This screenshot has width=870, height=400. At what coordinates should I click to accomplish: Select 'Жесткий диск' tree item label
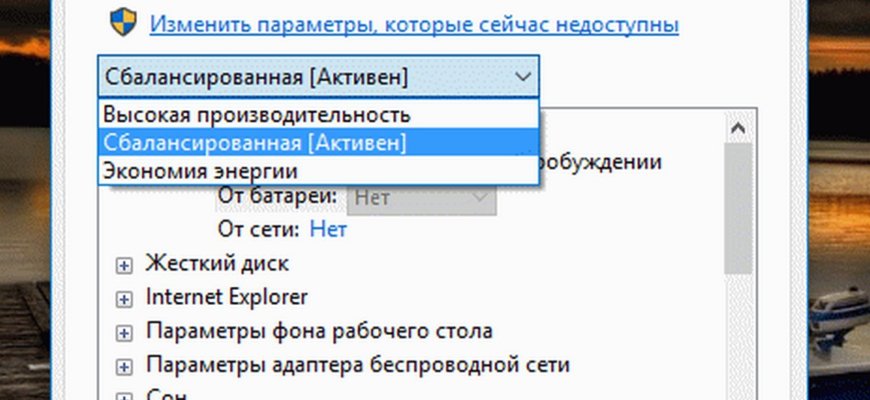217,263
